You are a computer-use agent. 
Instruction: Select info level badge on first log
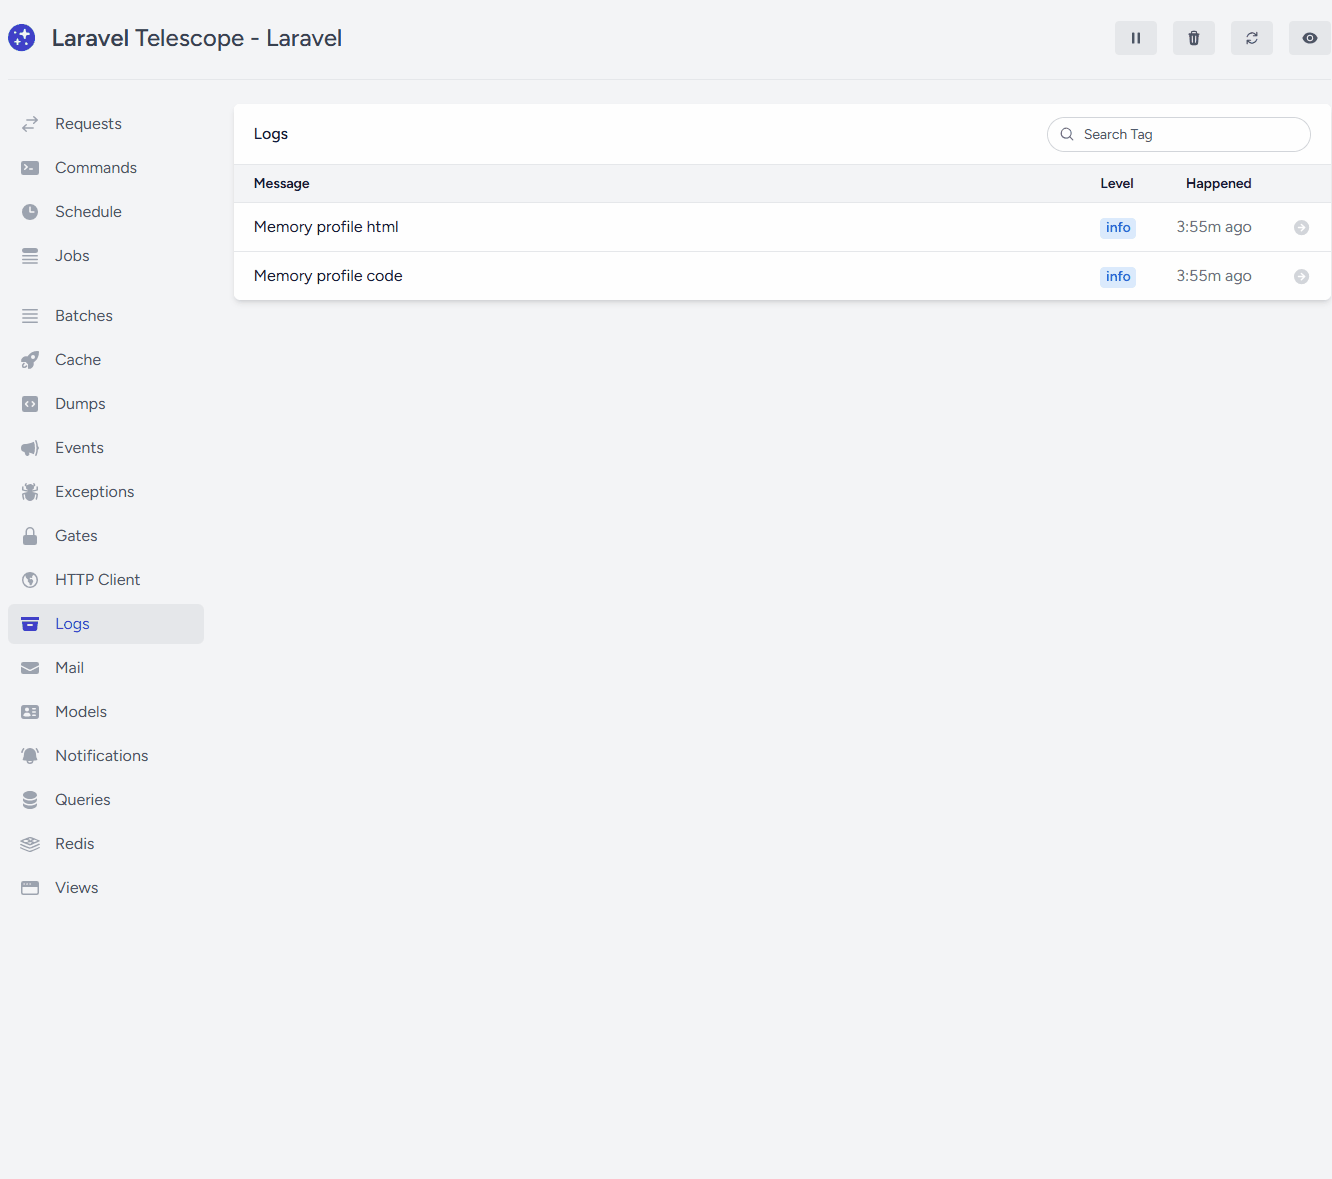(x=1117, y=228)
